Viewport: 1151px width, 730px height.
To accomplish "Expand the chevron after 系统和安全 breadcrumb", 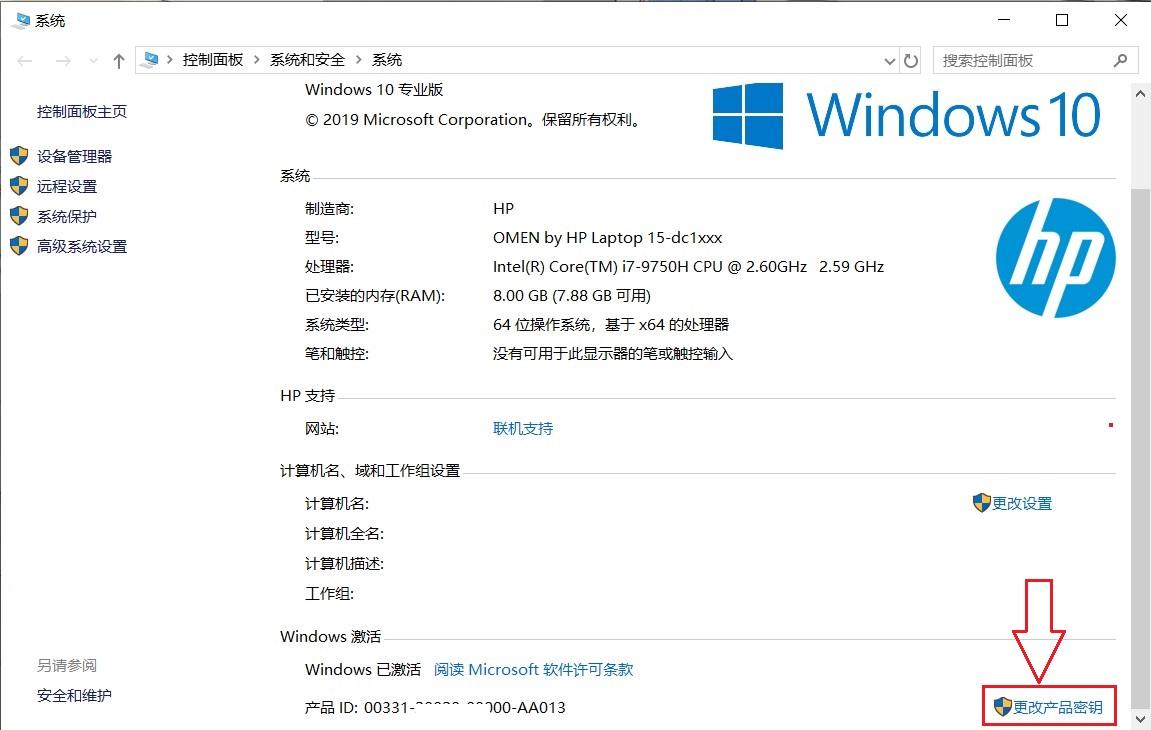I will coord(359,60).
